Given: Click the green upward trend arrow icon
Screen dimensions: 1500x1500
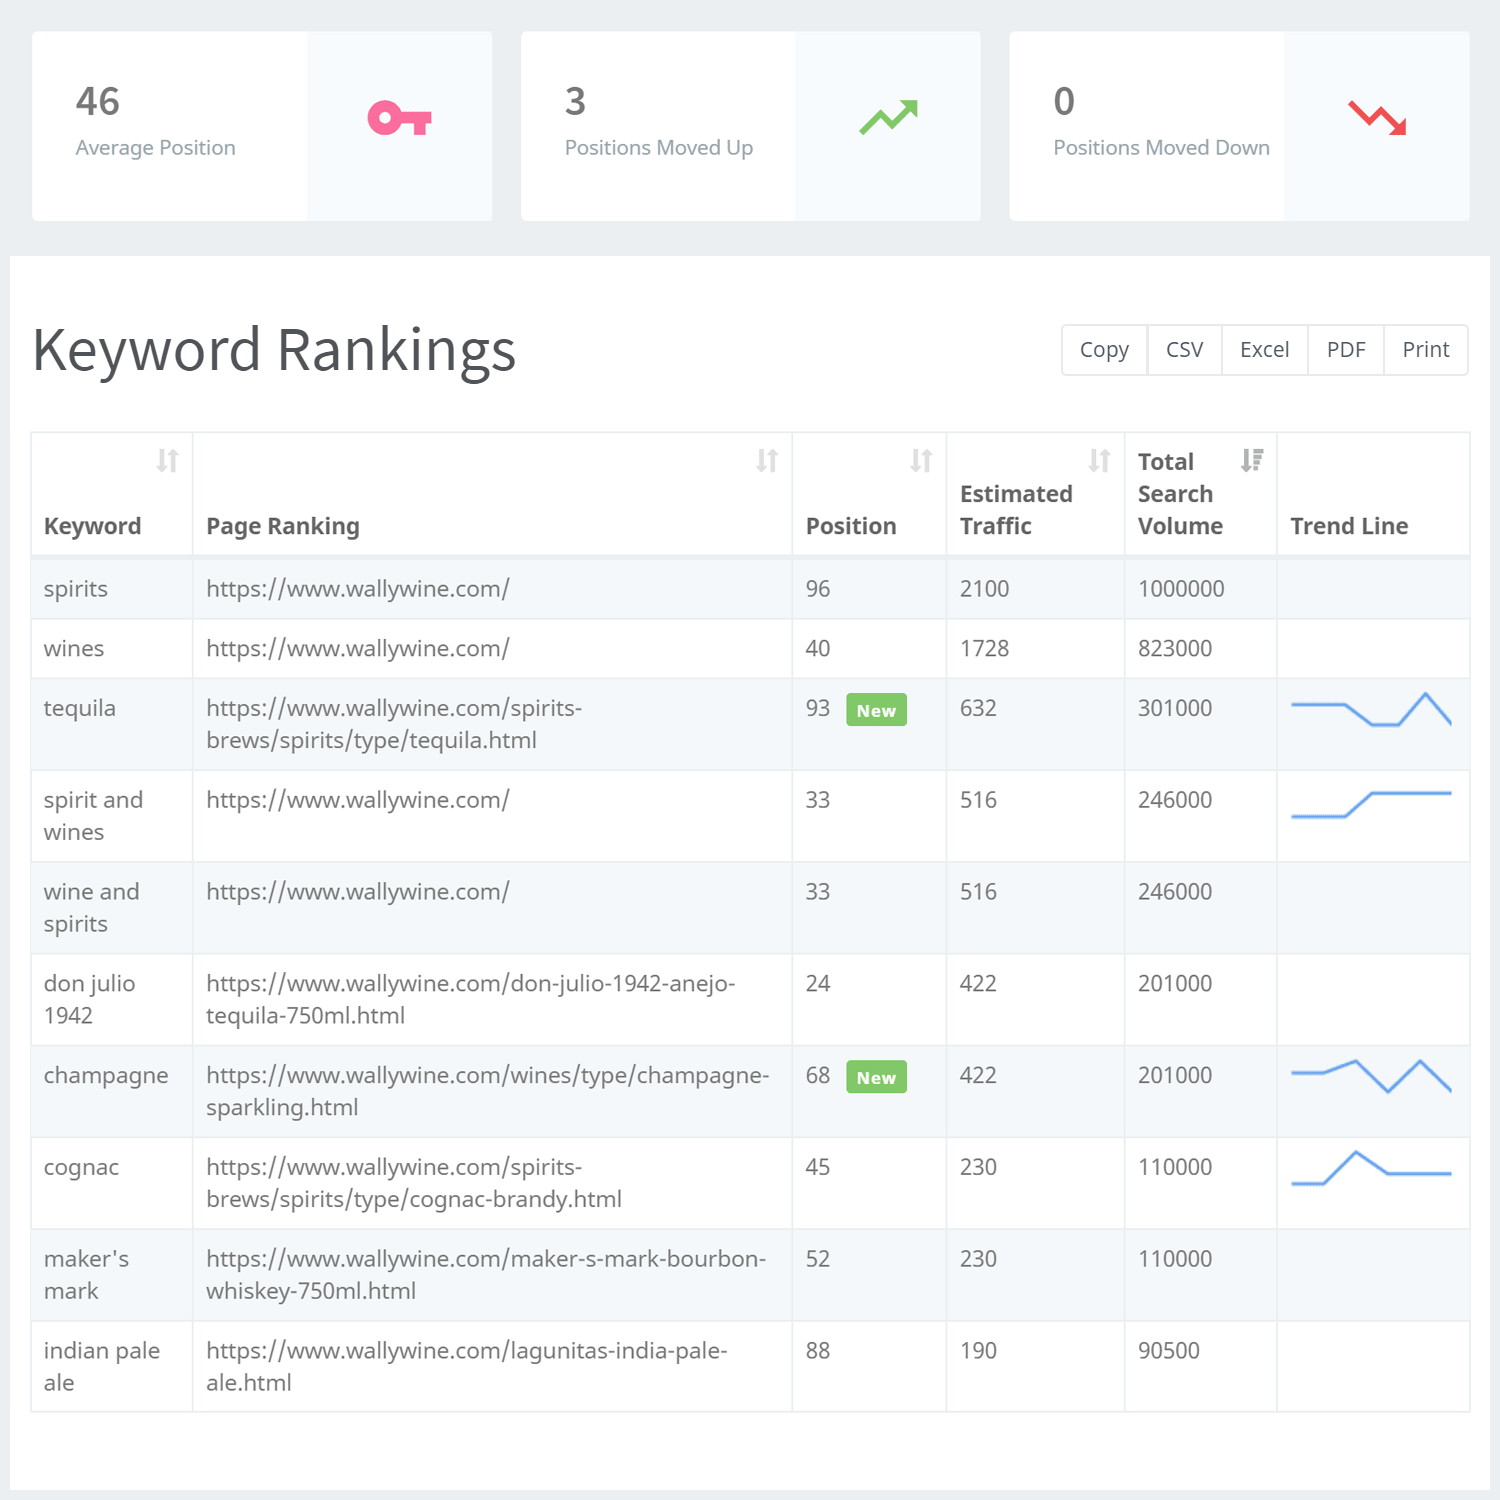Looking at the screenshot, I should pos(888,117).
